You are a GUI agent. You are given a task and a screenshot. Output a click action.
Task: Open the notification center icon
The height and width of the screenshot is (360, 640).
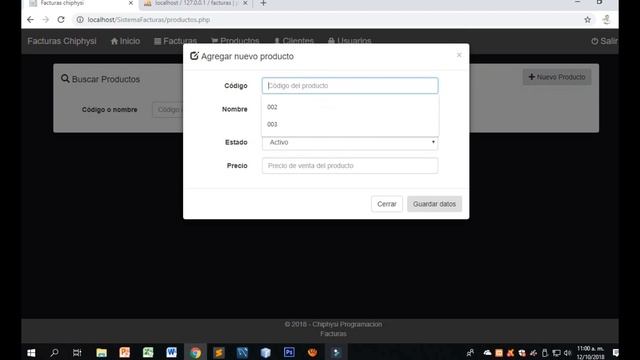click(615, 353)
